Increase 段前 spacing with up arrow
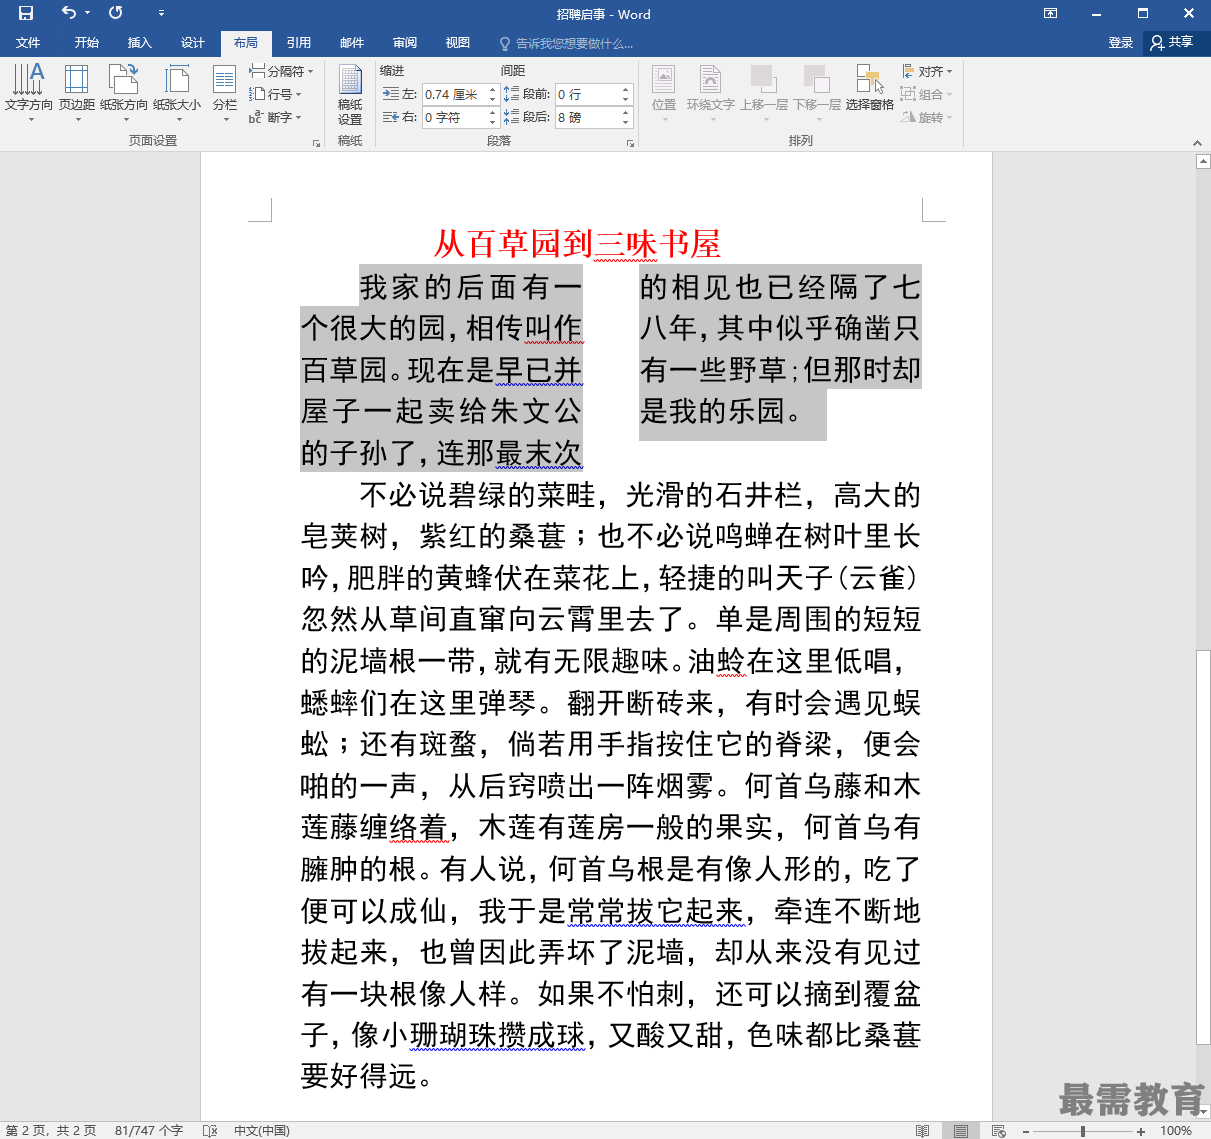 626,89
